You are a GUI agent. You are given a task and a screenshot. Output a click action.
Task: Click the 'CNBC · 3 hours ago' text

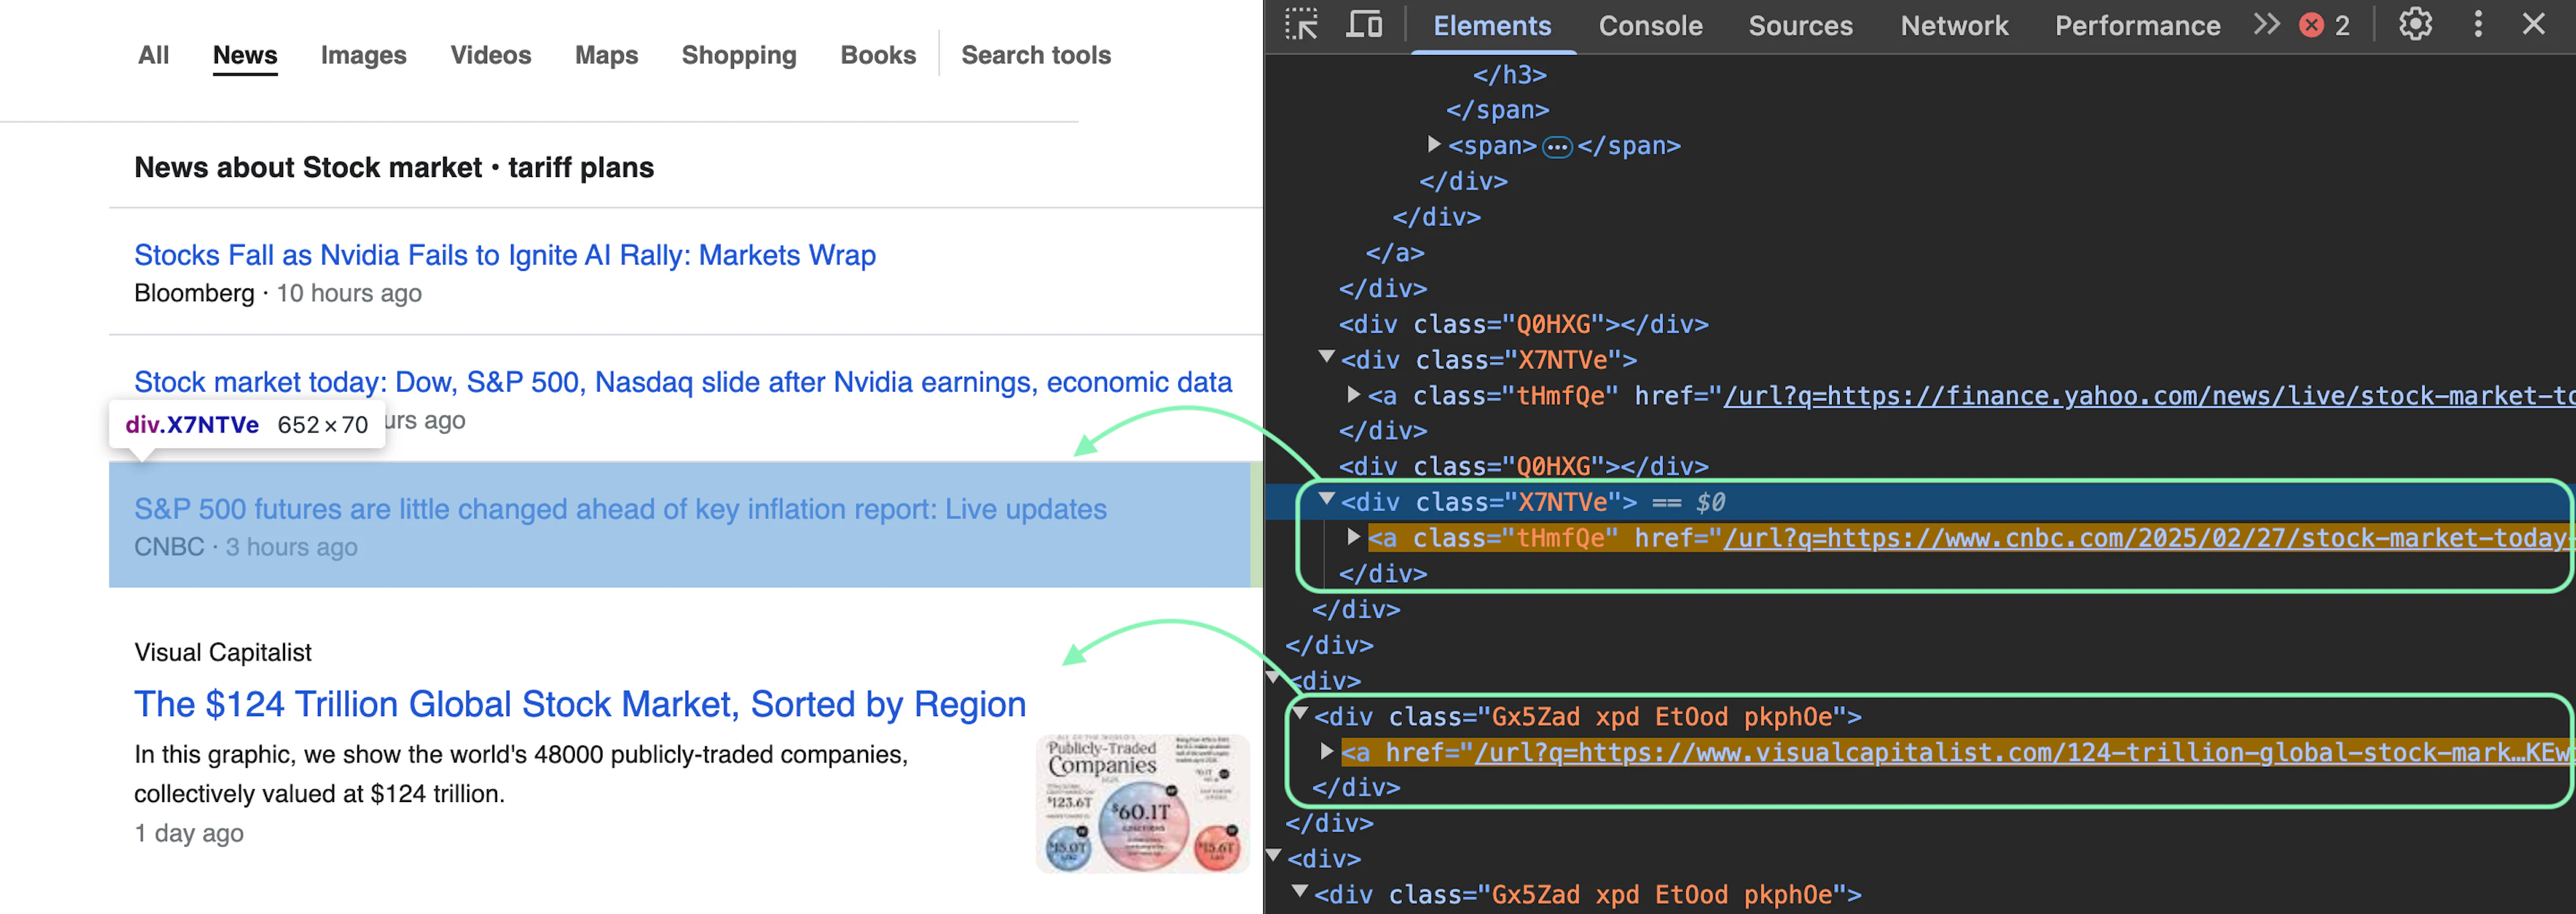pyautogui.click(x=246, y=547)
